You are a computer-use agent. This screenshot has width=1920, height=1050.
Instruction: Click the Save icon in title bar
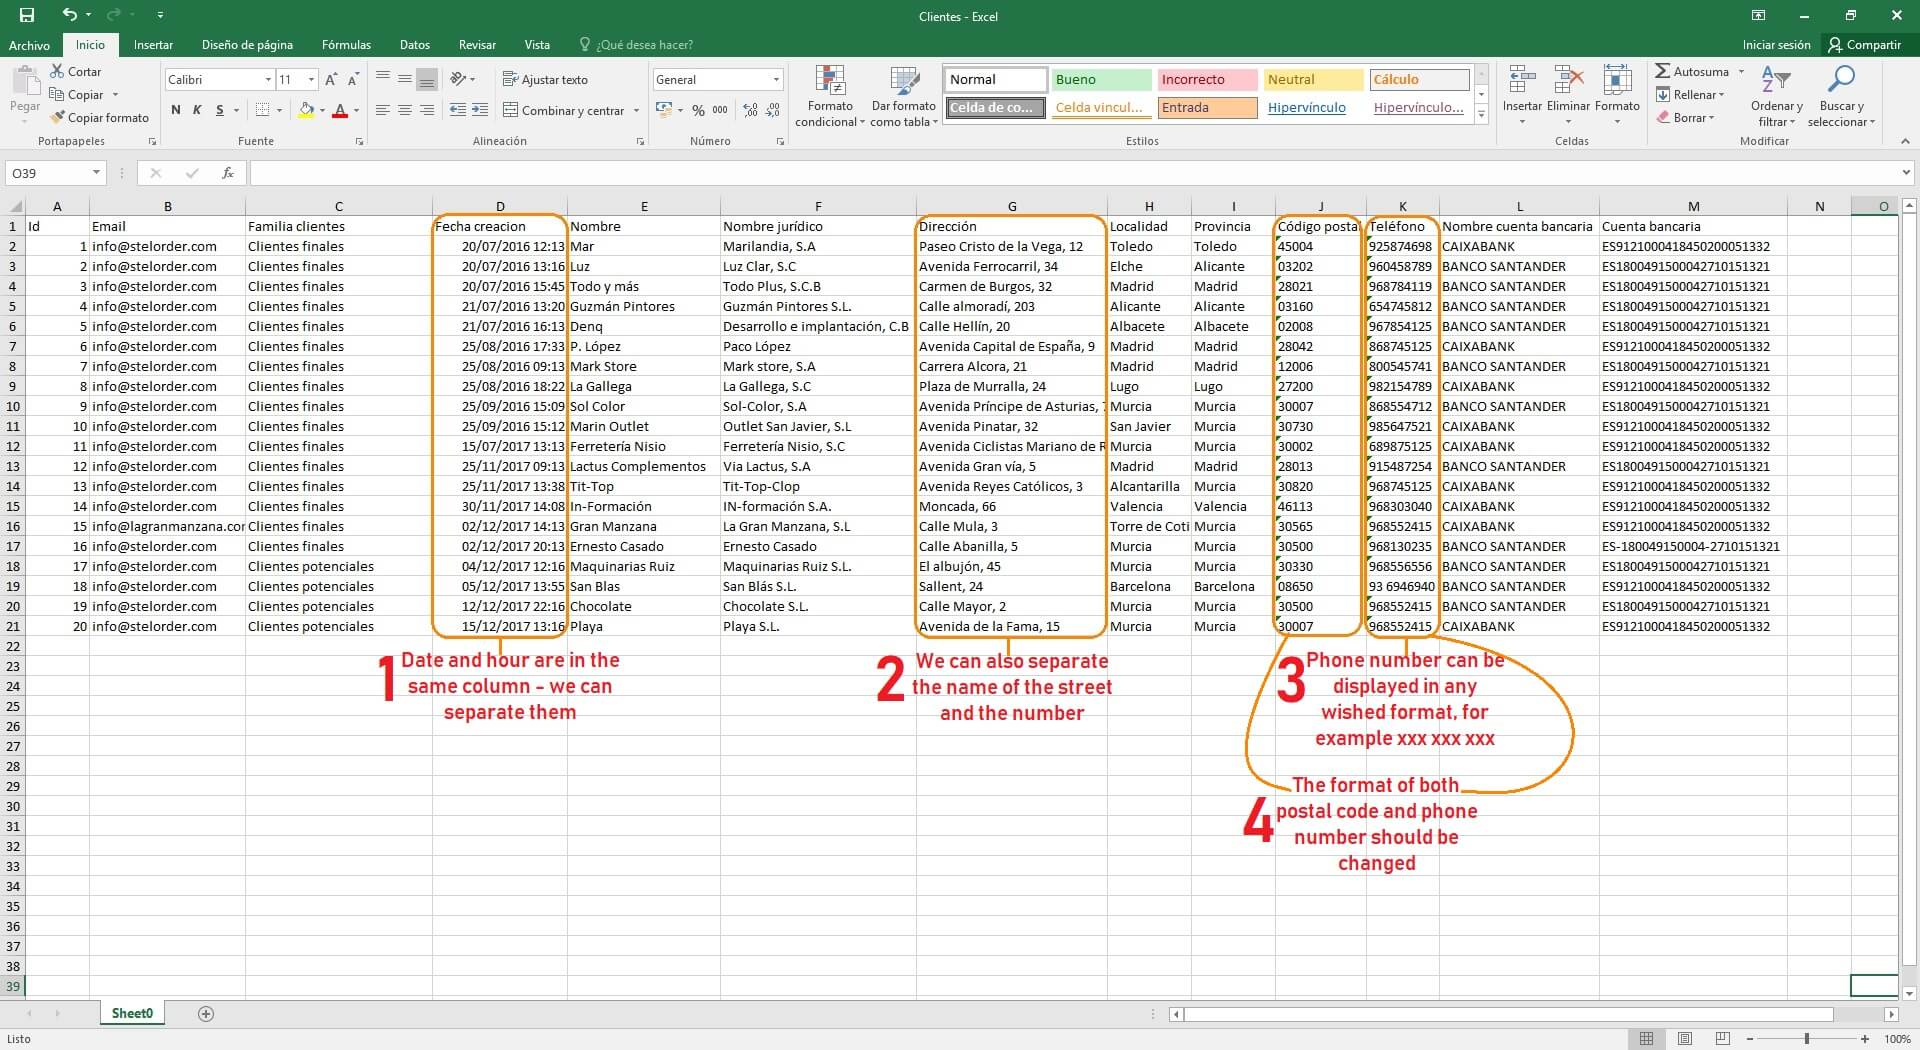27,15
